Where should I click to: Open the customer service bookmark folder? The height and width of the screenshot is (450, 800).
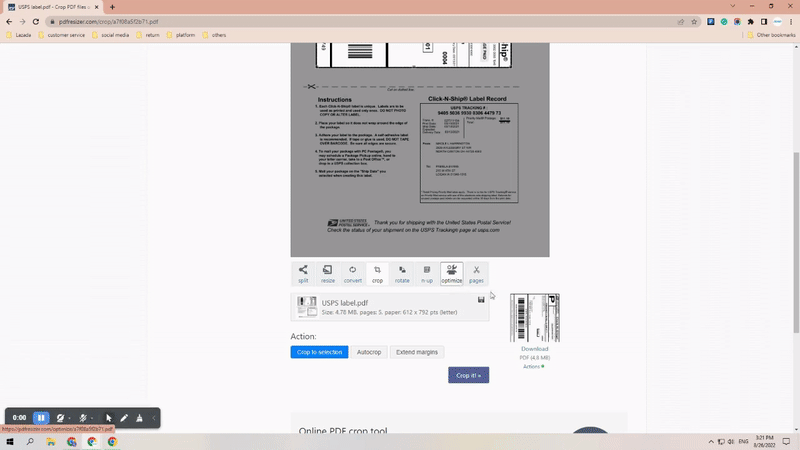tap(62, 35)
